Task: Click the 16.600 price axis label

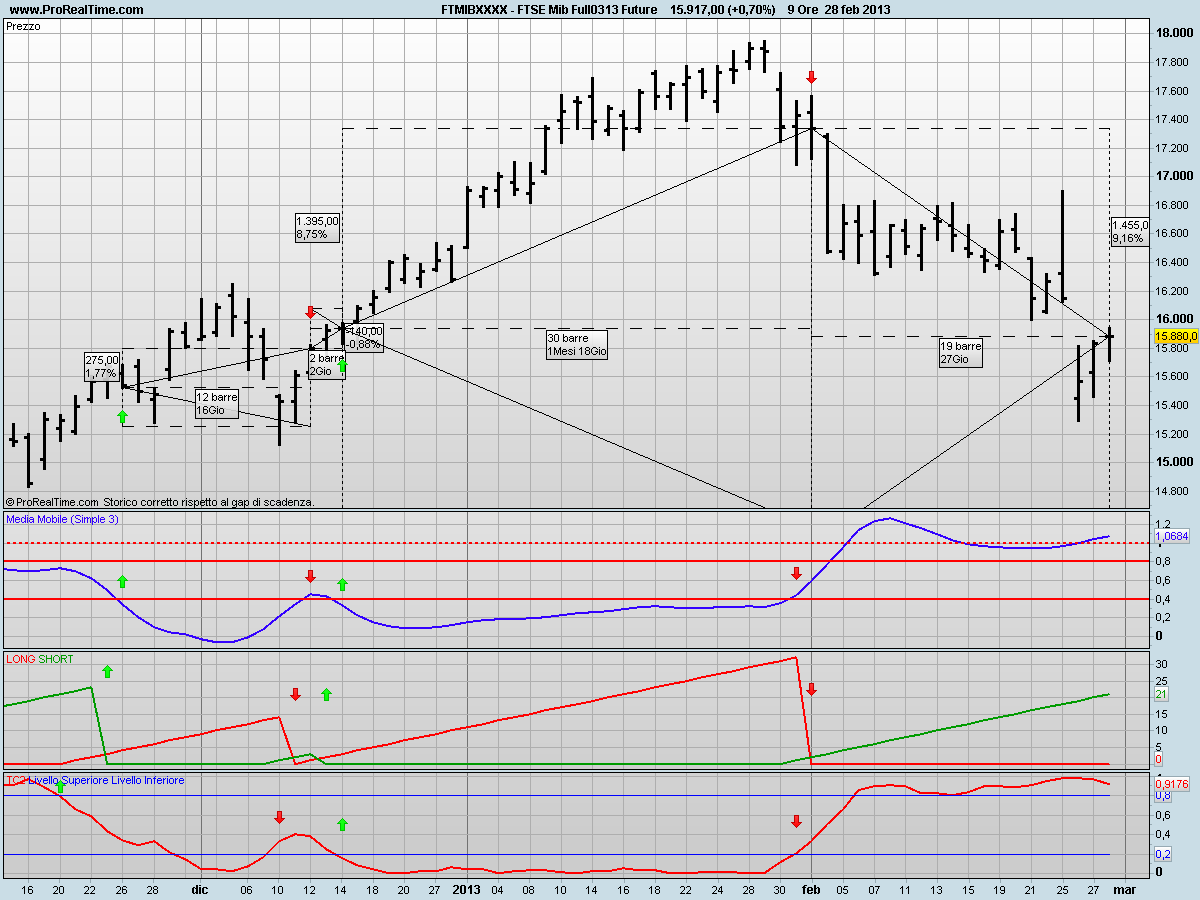Action: (x=1174, y=233)
